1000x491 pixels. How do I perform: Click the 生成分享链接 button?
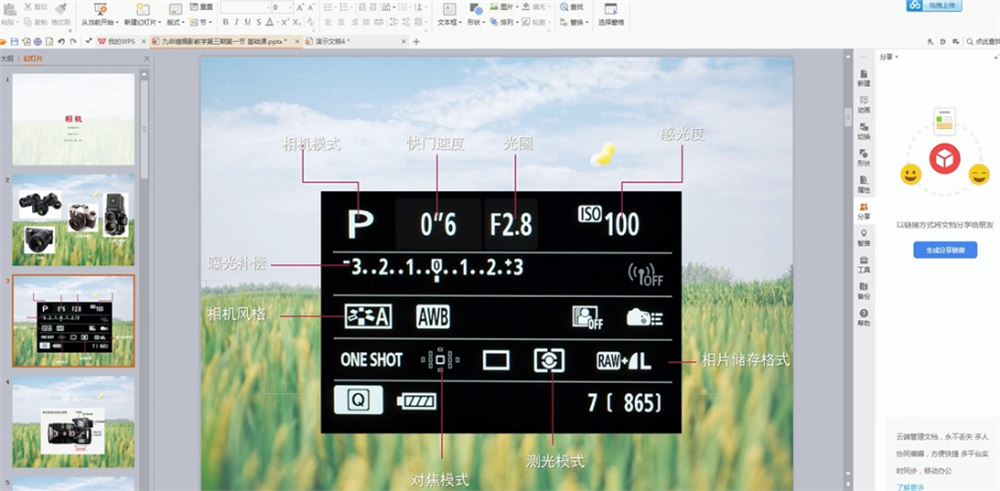click(945, 250)
